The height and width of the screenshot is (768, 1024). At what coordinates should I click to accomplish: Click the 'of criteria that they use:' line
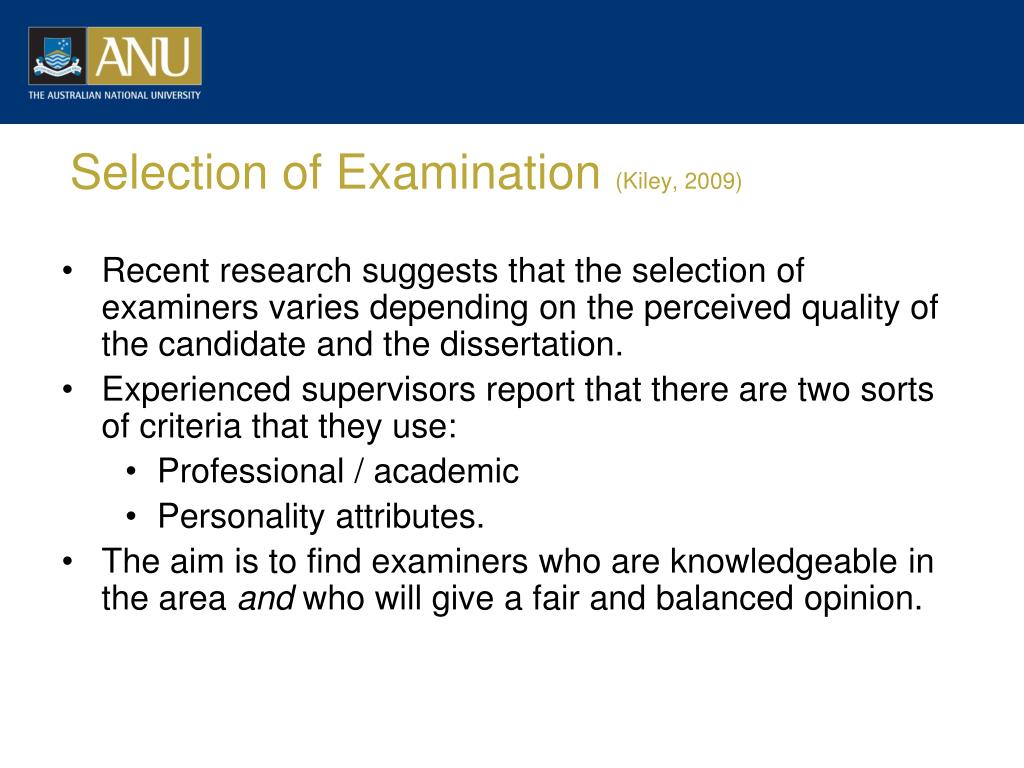279,426
